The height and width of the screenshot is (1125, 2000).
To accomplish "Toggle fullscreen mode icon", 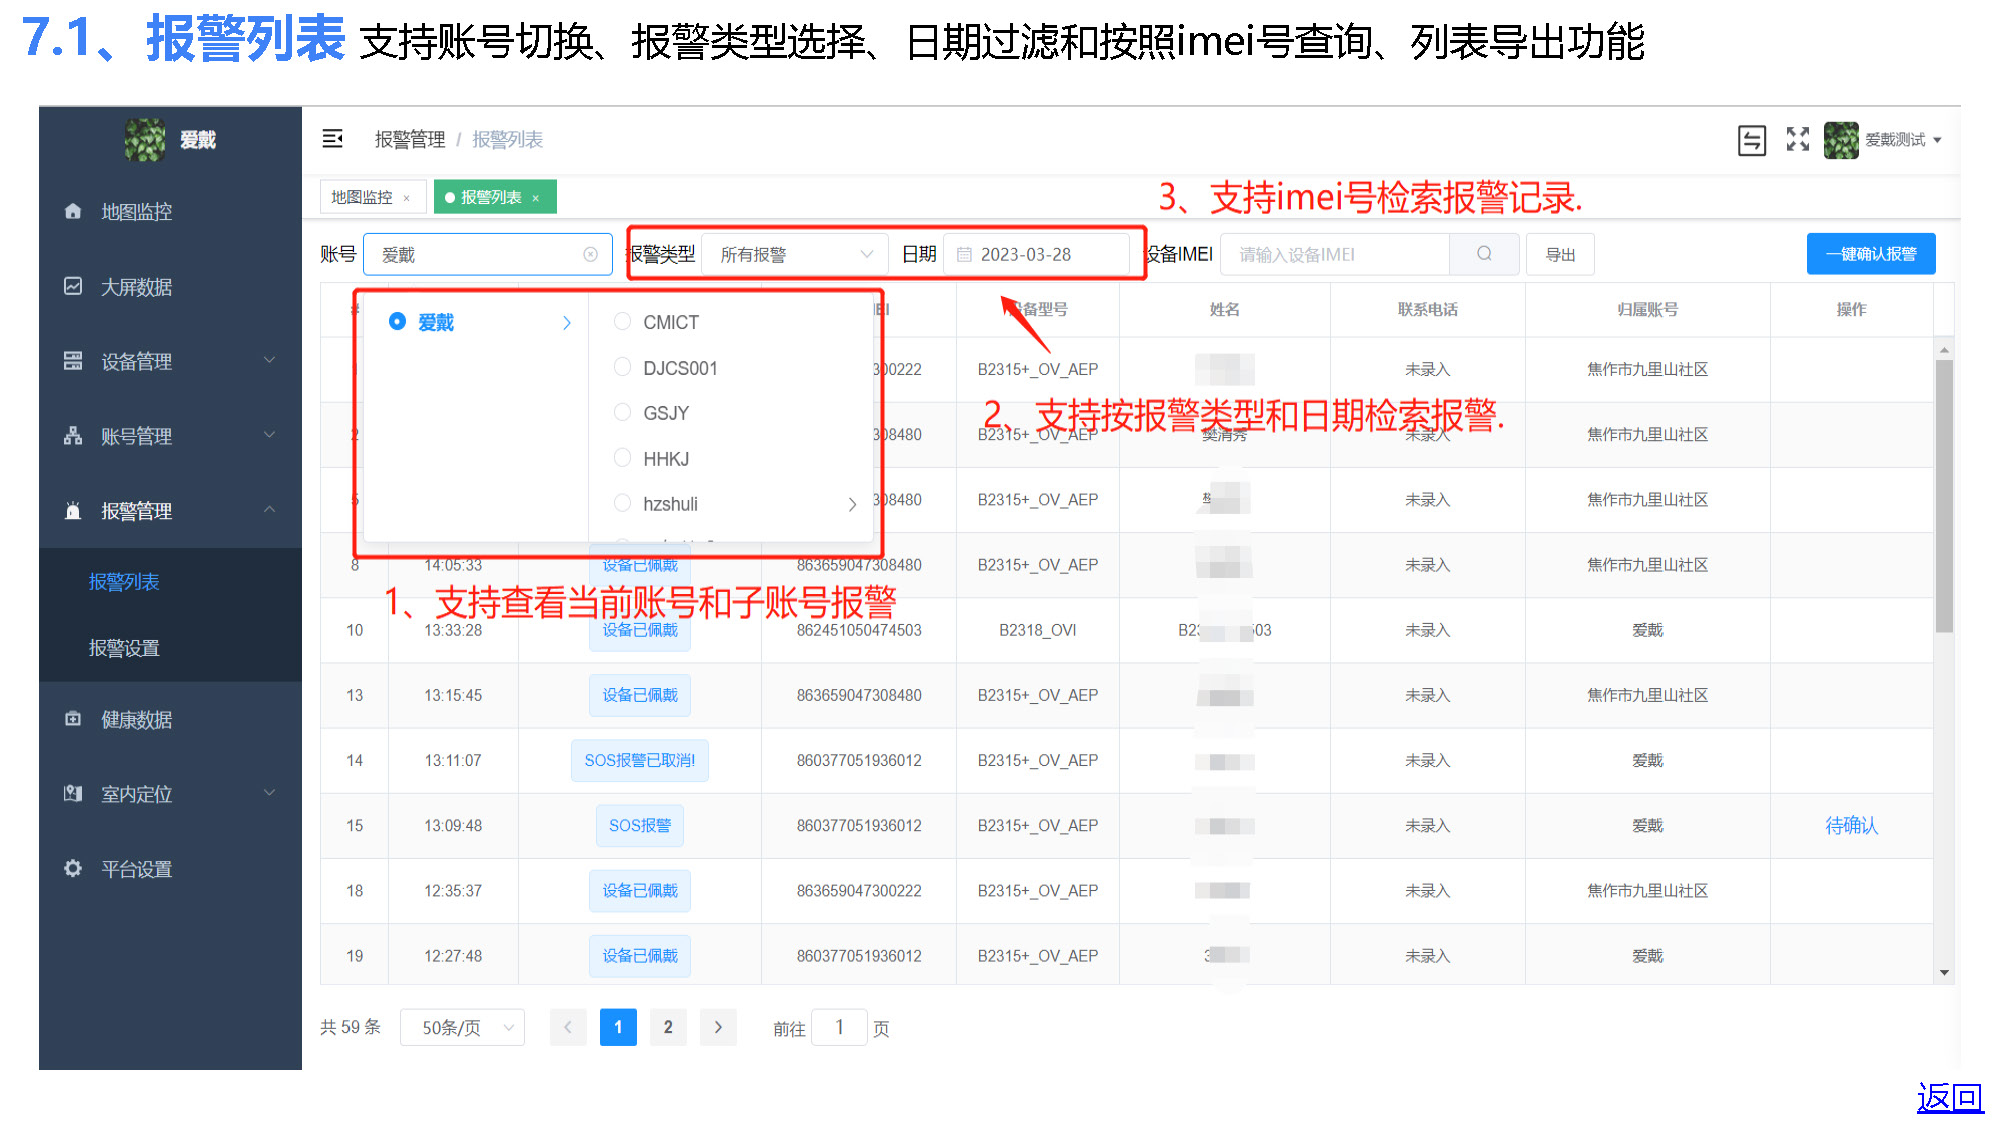I will (1798, 139).
